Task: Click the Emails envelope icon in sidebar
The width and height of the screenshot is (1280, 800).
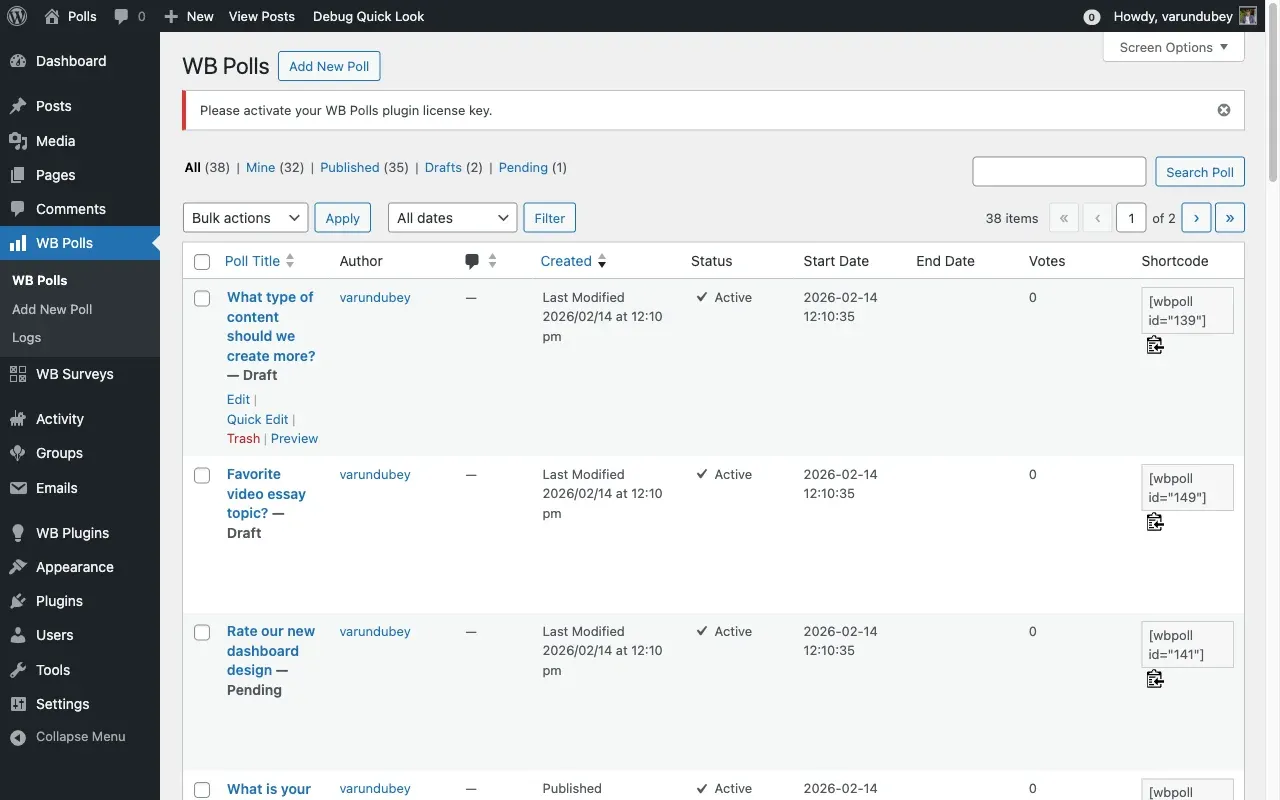Action: tap(18, 488)
